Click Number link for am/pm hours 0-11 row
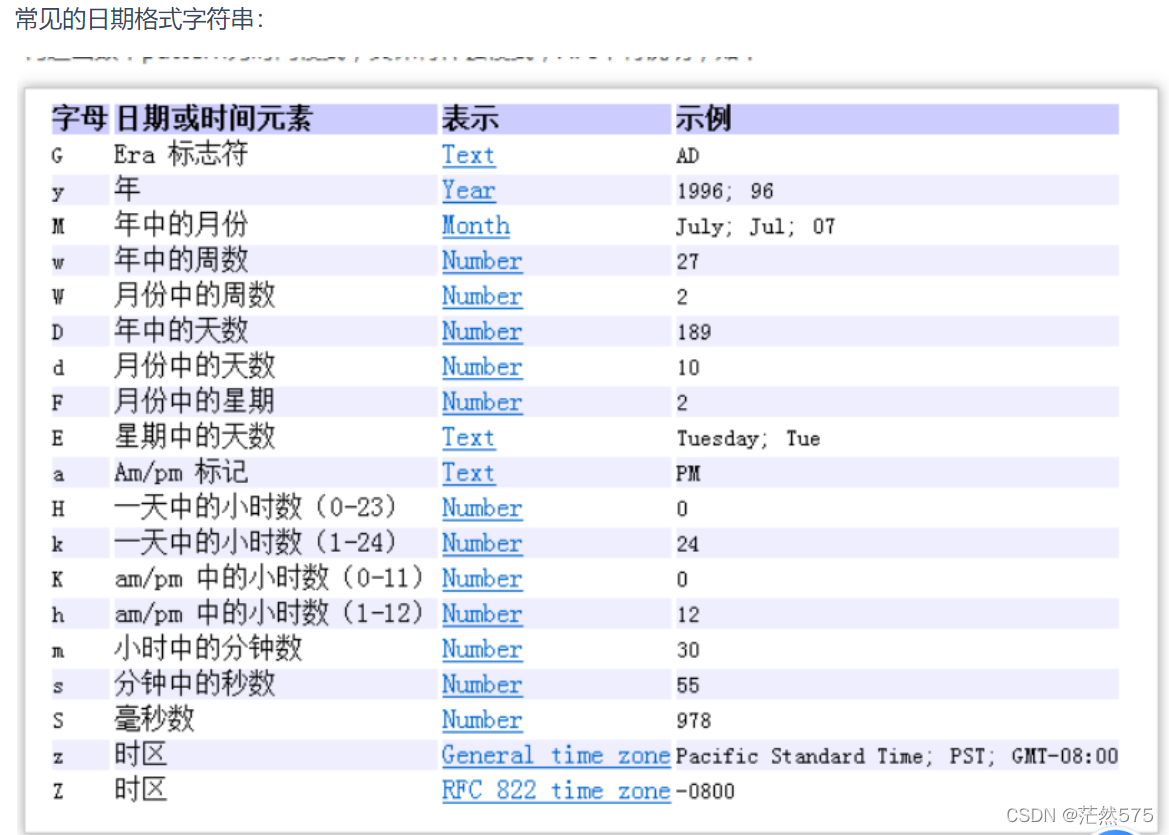Screen dimensions: 1169x835 (x=482, y=578)
